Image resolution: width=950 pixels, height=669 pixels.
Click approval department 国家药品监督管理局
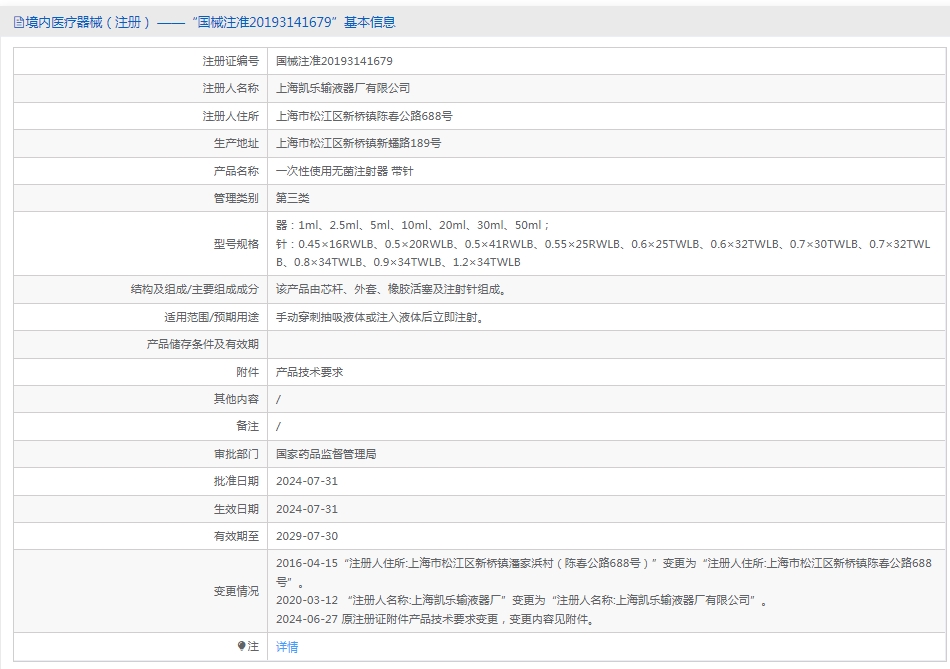pyautogui.click(x=326, y=454)
